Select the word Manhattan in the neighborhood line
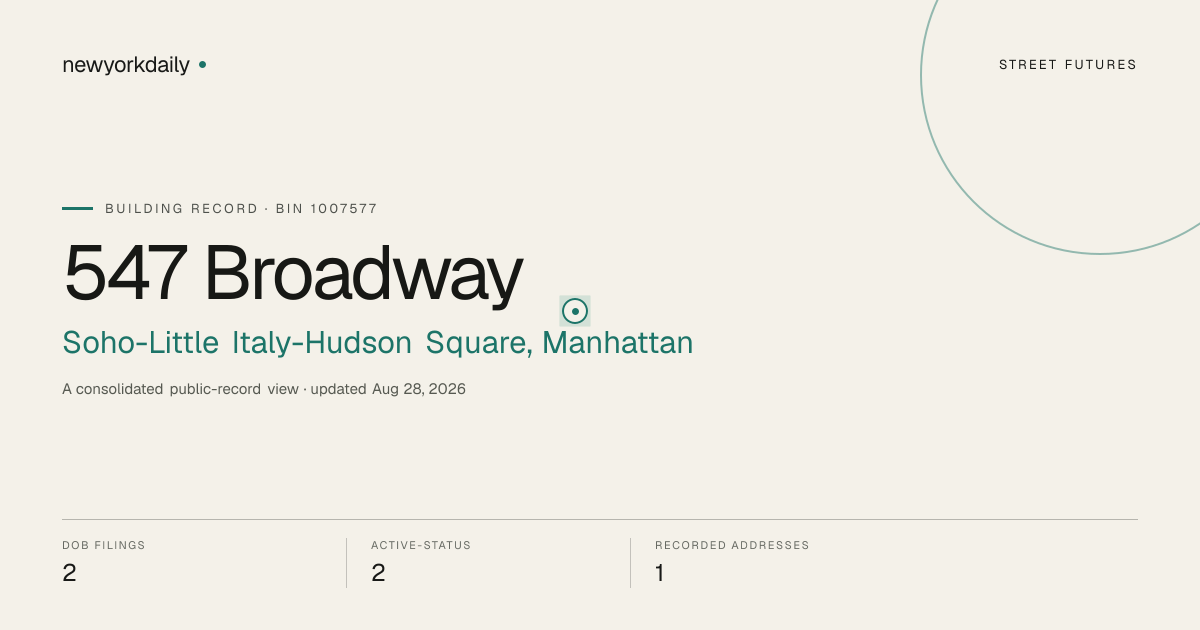This screenshot has width=1200, height=630. [x=618, y=343]
